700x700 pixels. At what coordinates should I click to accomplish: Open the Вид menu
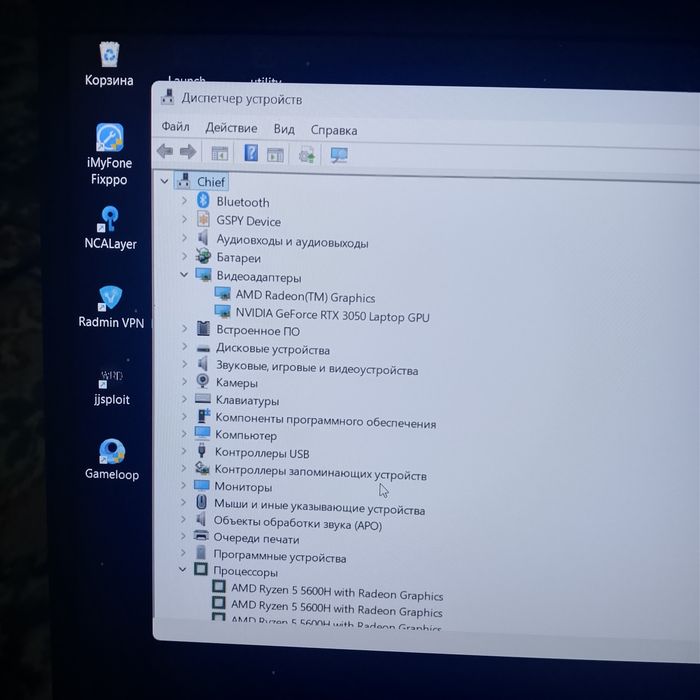[284, 129]
